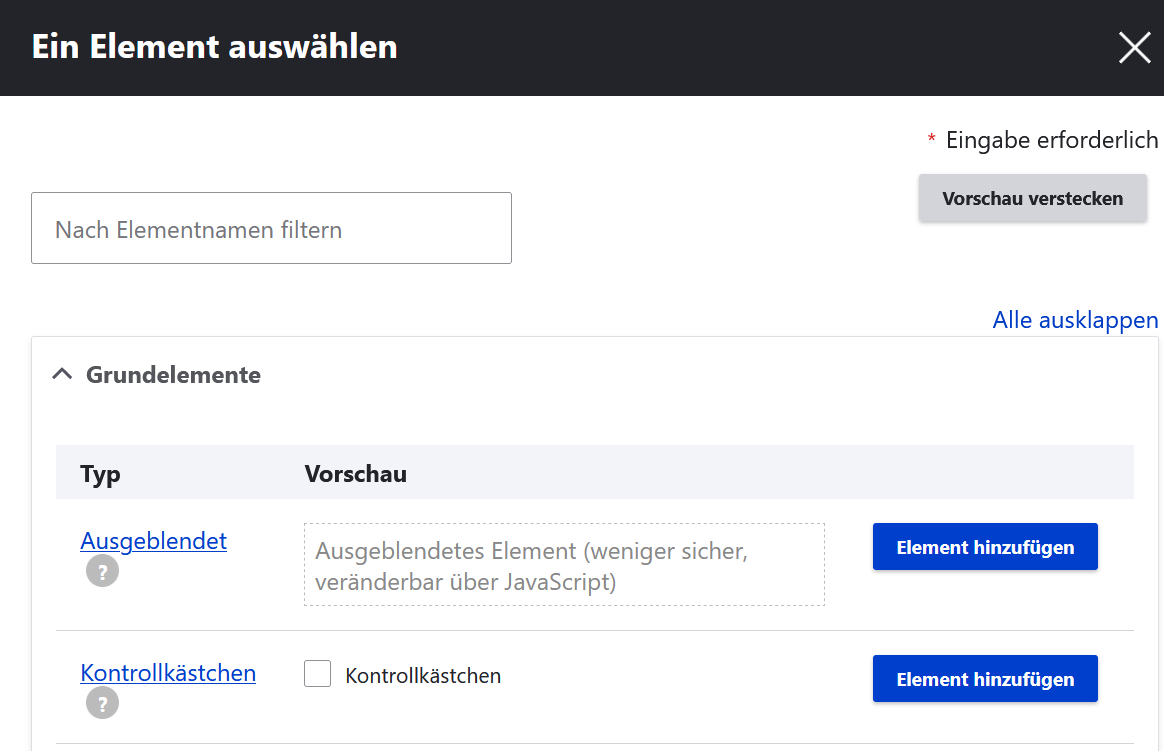The width and height of the screenshot is (1164, 751).
Task: Tick the Kontrollkästchen preview checkbox
Action: tap(318, 674)
